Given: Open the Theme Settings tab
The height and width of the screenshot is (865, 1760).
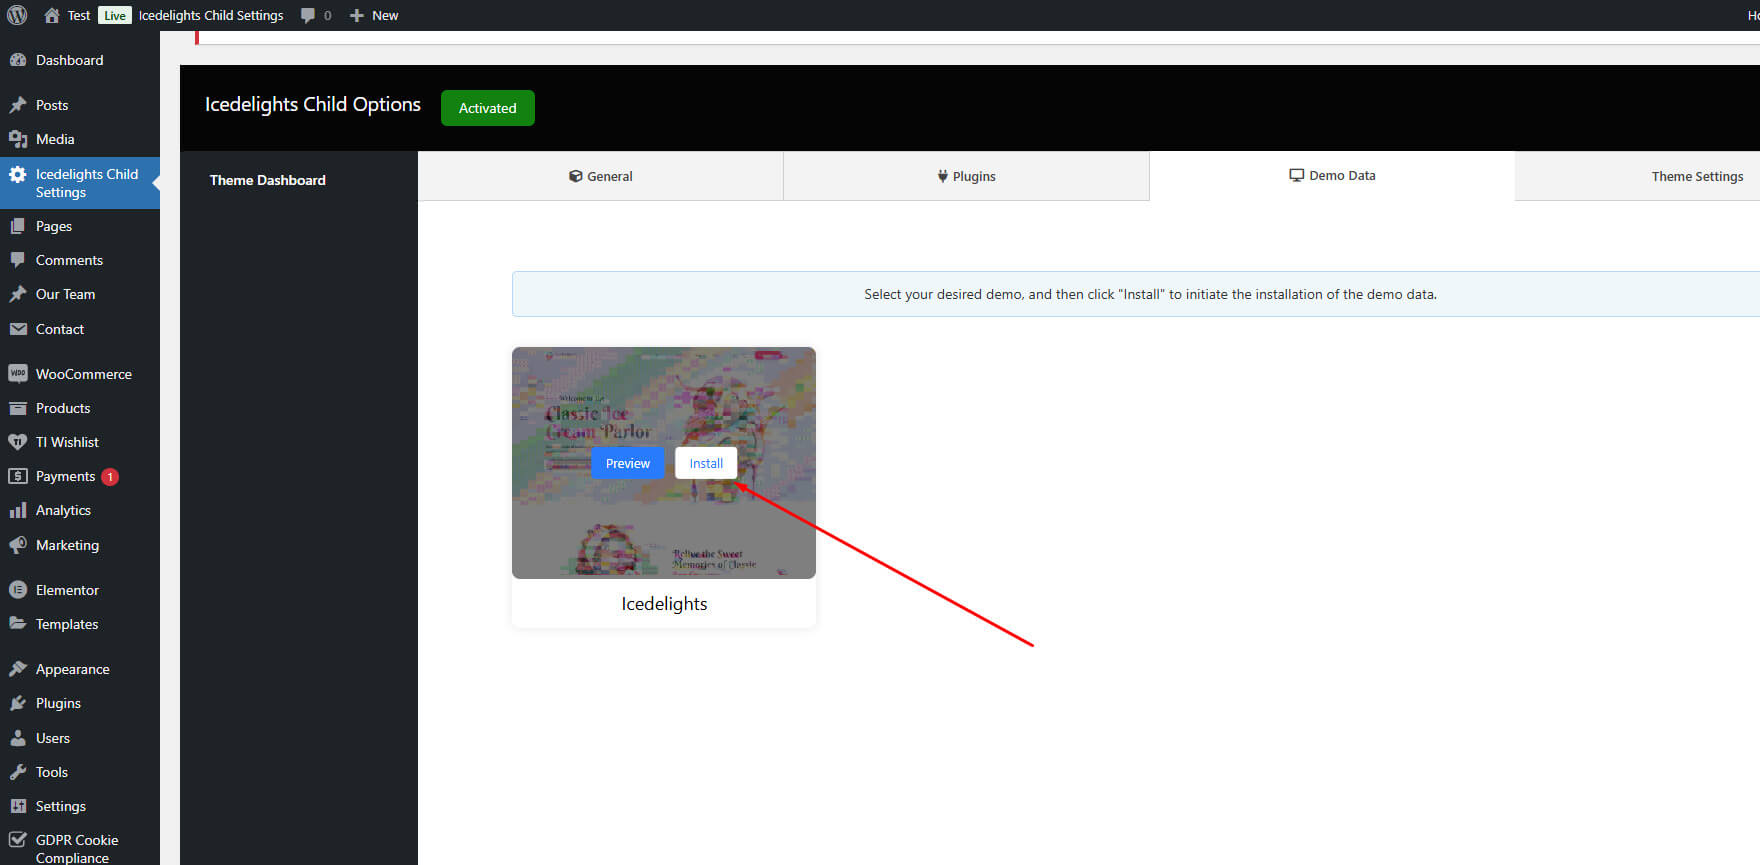Looking at the screenshot, I should (x=1697, y=176).
